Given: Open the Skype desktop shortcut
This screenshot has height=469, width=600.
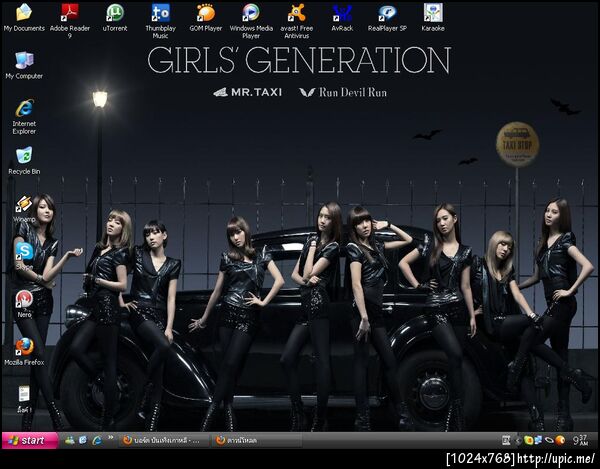Looking at the screenshot, I should (24, 256).
